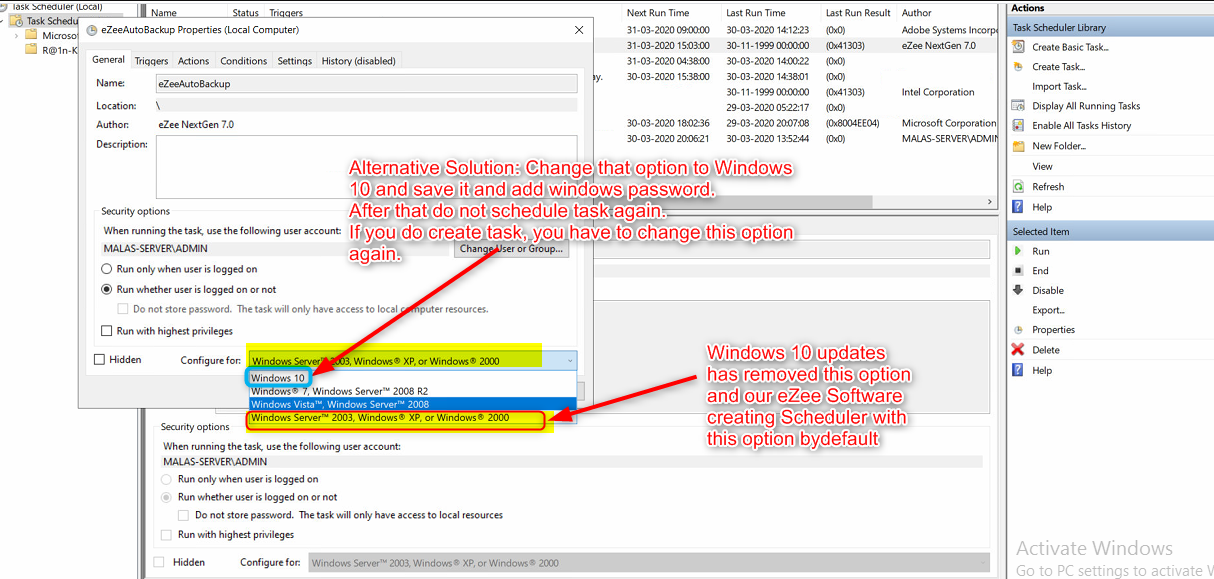The height and width of the screenshot is (579, 1214).
Task: Click the Create Basic Task icon
Action: click(1018, 47)
